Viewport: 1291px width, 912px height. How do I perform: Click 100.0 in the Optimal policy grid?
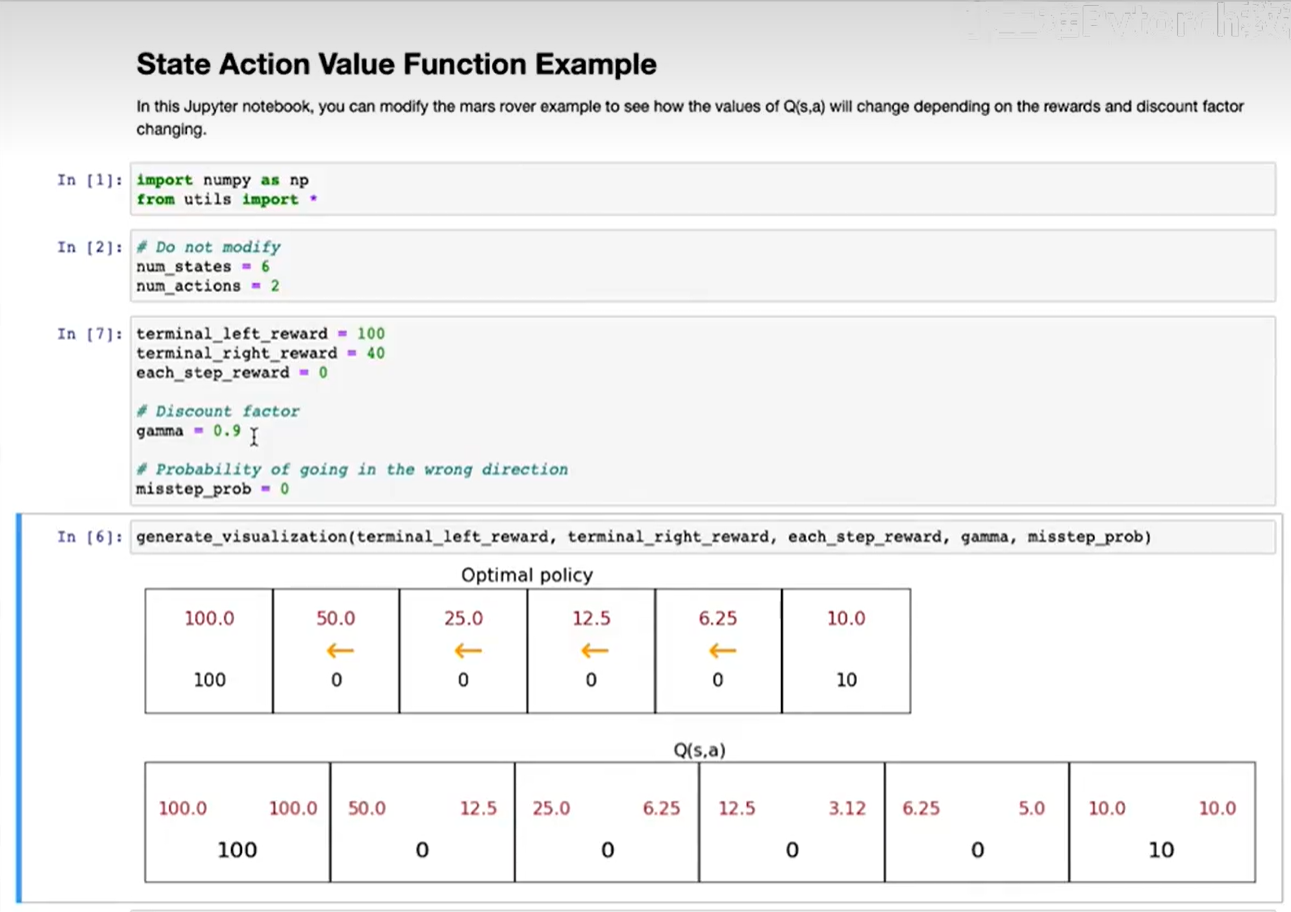pos(209,619)
